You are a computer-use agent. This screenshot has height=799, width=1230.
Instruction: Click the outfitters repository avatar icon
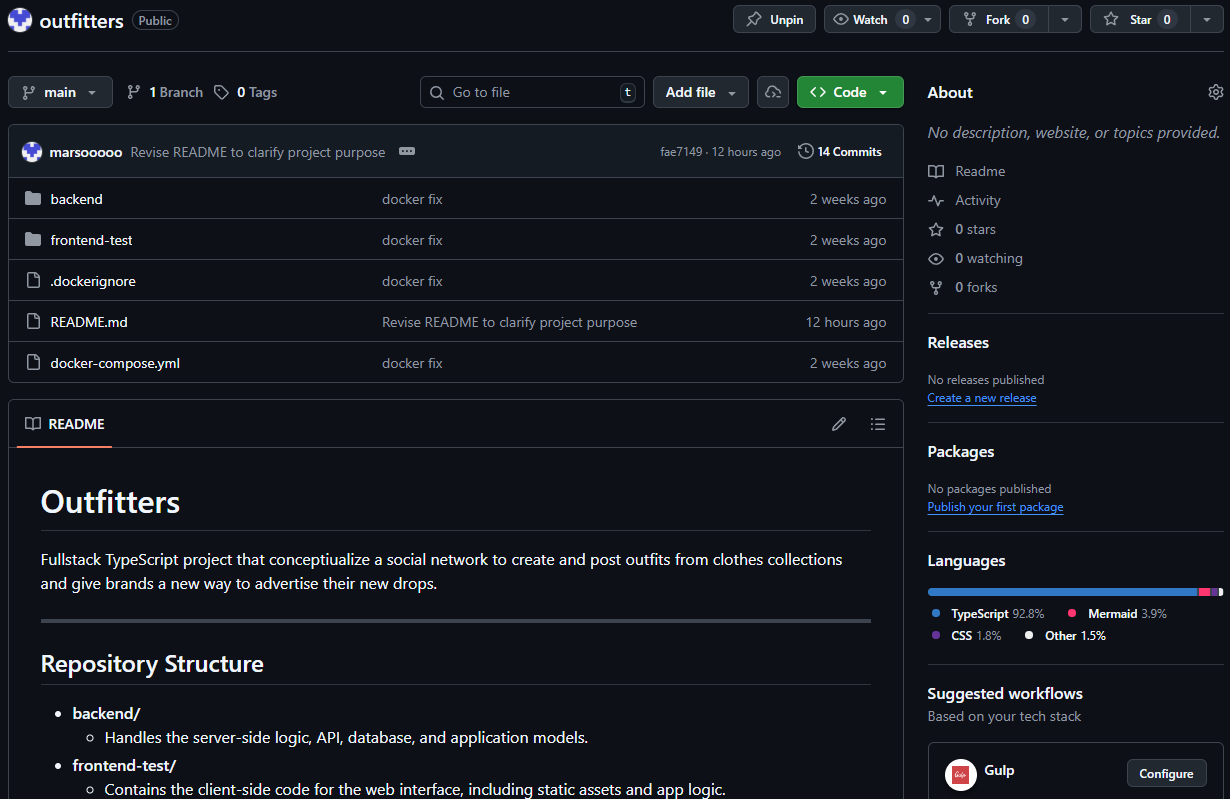click(20, 20)
